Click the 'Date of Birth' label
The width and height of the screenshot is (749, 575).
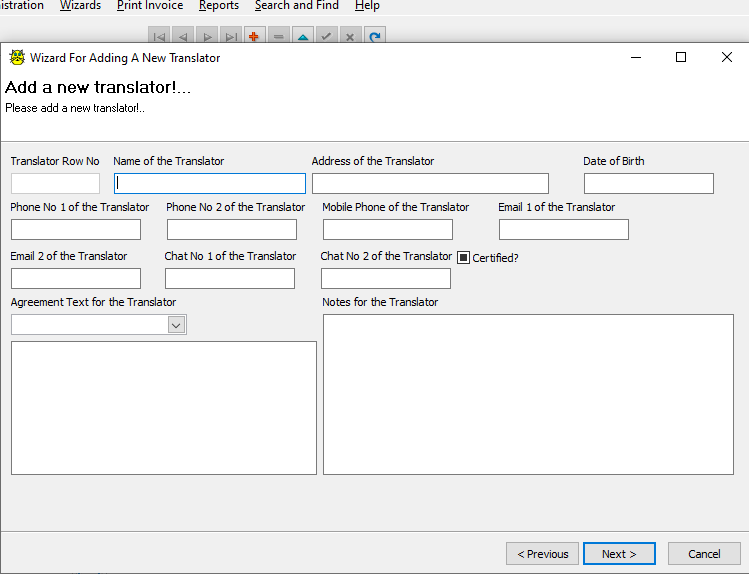click(x=614, y=161)
